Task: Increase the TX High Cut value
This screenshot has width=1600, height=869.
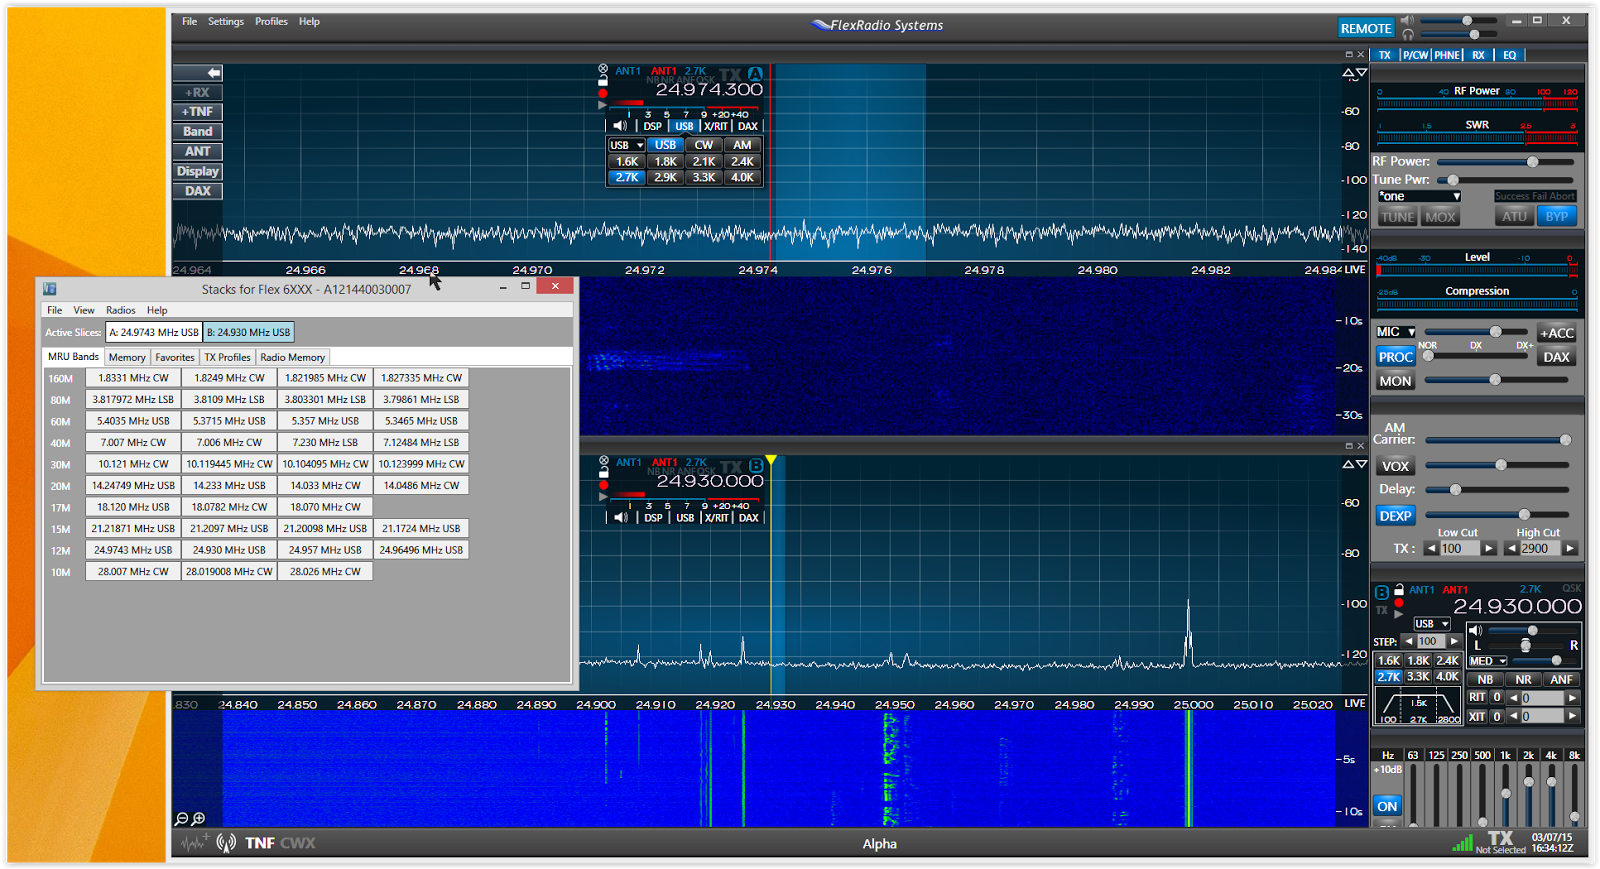Action: pos(1570,548)
